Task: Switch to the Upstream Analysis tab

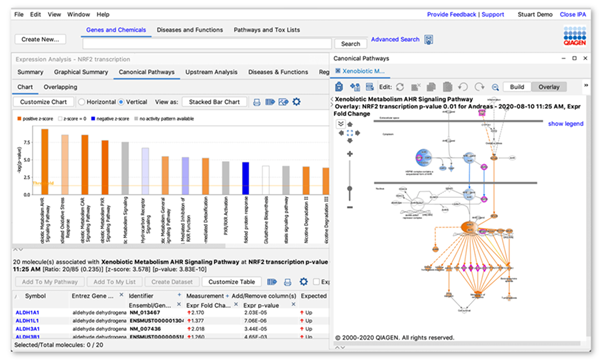Action: coord(211,72)
